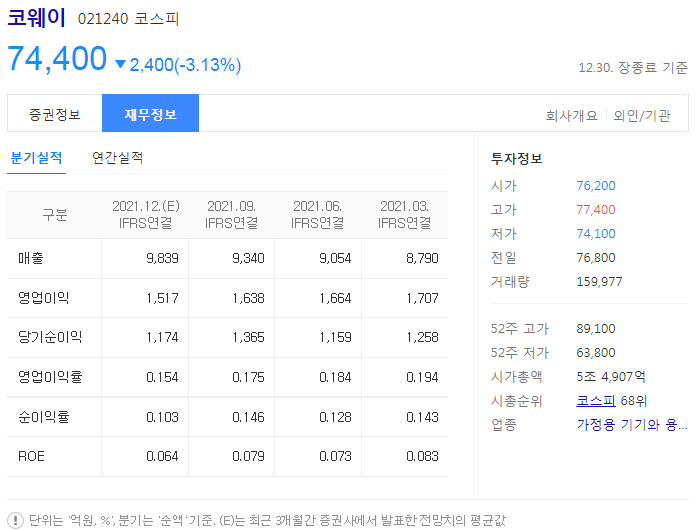Click the ROE row label
This screenshot has height=530, width=698.
point(31,456)
